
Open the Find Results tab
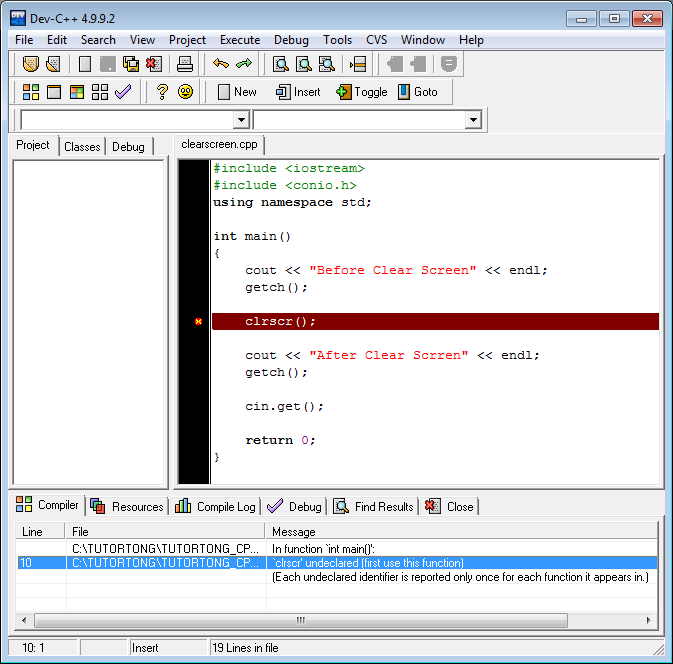(373, 506)
